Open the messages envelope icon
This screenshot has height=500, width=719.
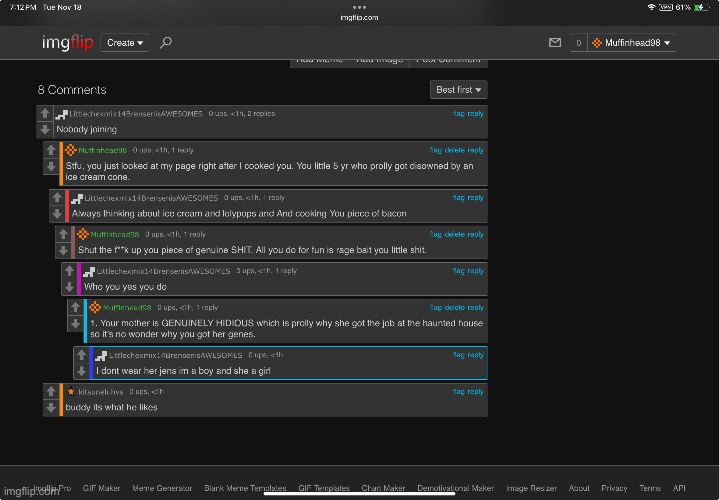coord(554,43)
